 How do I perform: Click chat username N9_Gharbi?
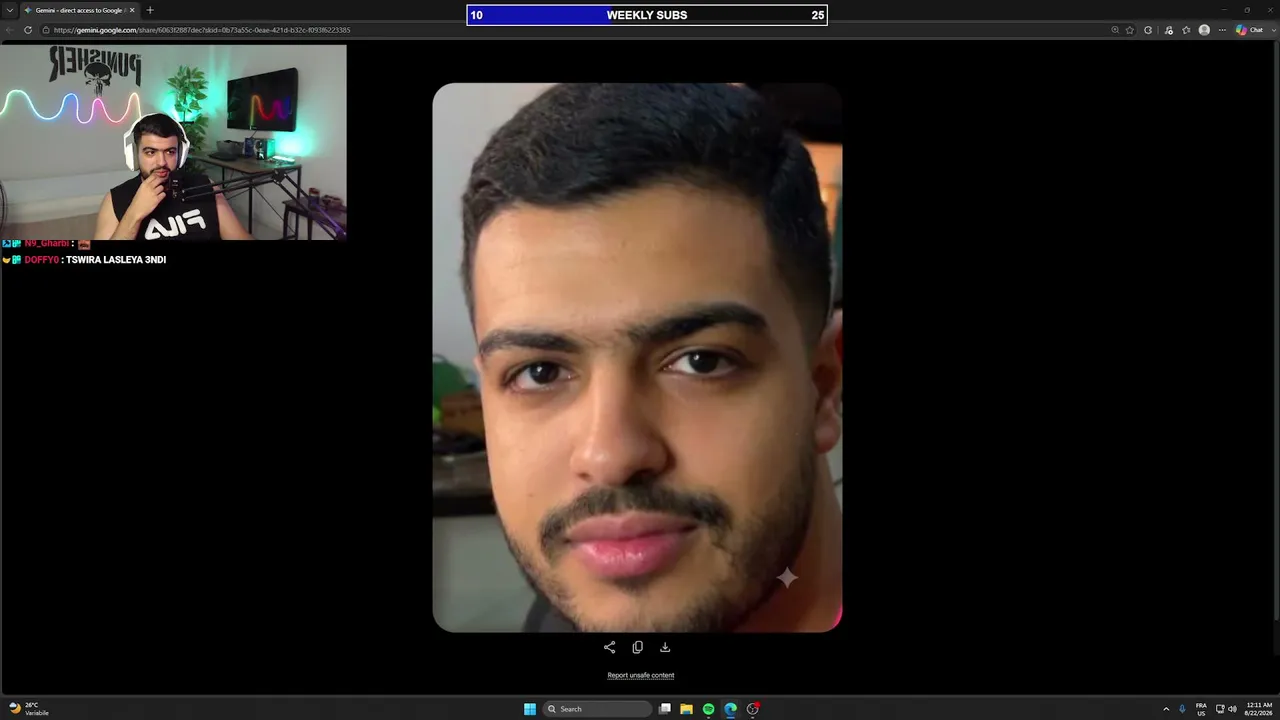47,244
